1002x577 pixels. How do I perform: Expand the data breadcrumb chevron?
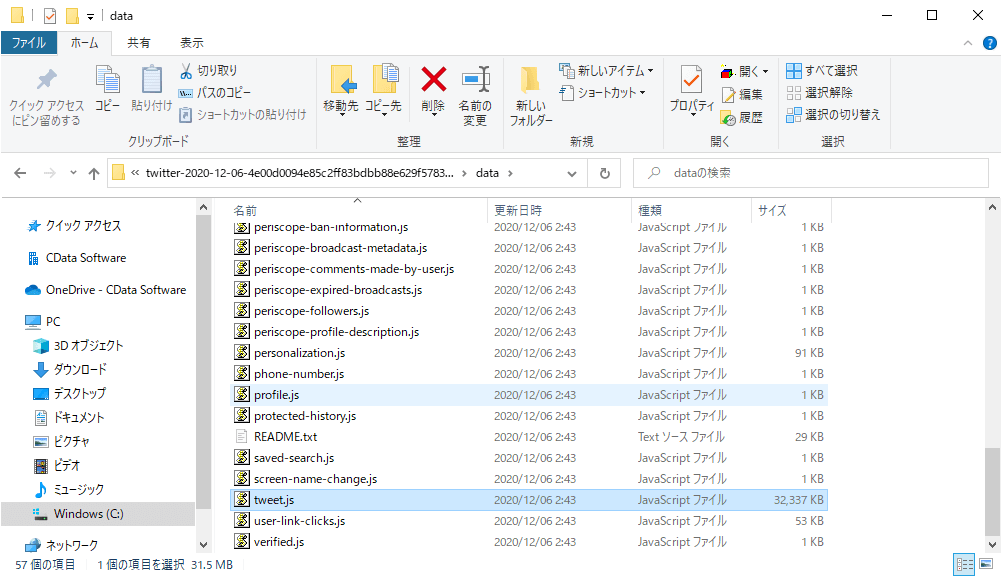(x=510, y=173)
